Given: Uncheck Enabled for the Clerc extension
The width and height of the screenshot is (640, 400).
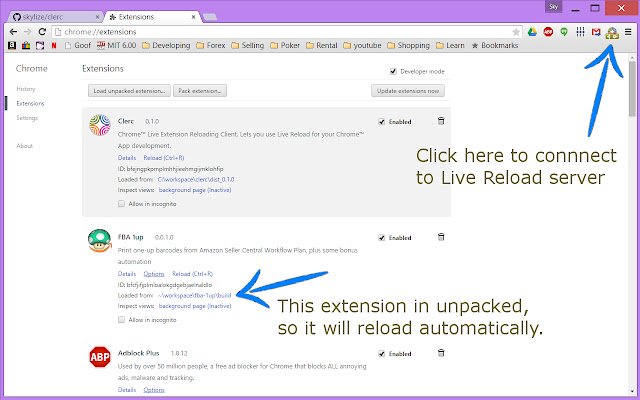Looking at the screenshot, I should point(382,122).
